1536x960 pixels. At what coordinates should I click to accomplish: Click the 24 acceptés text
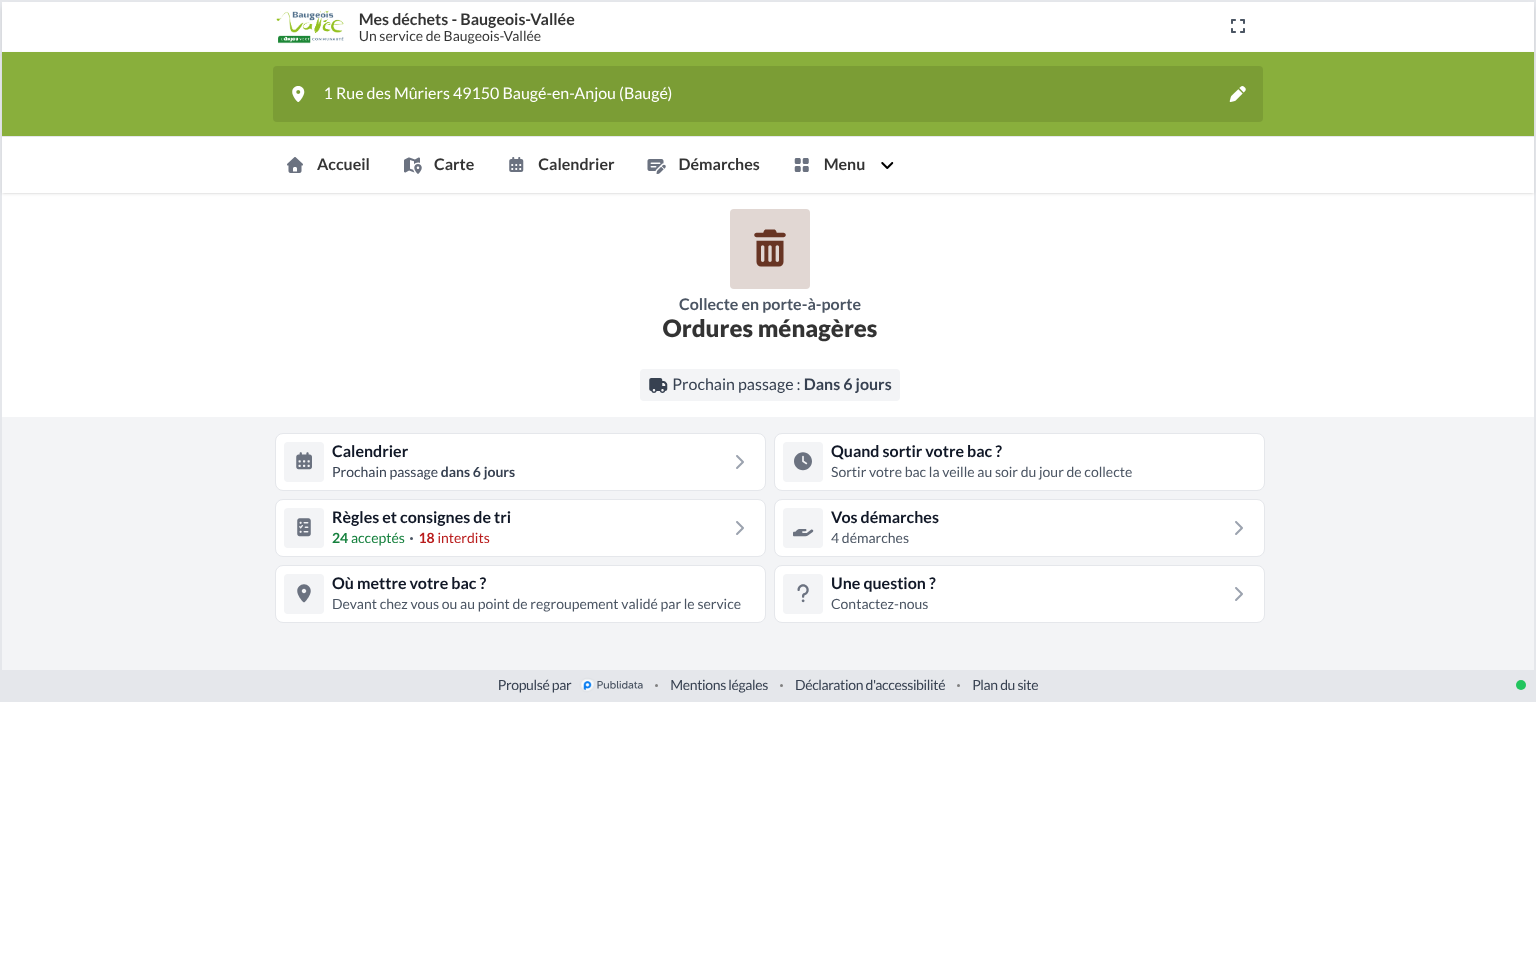coord(368,538)
